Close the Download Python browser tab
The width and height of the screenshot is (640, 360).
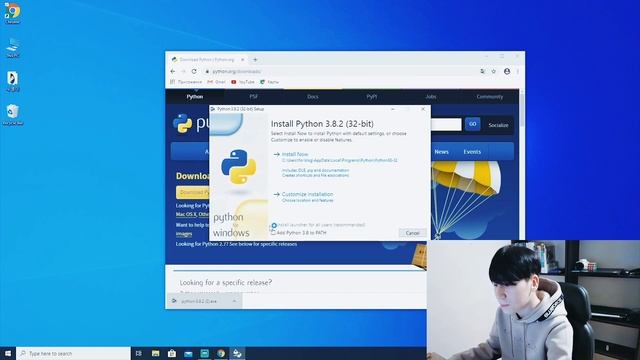tap(242, 60)
